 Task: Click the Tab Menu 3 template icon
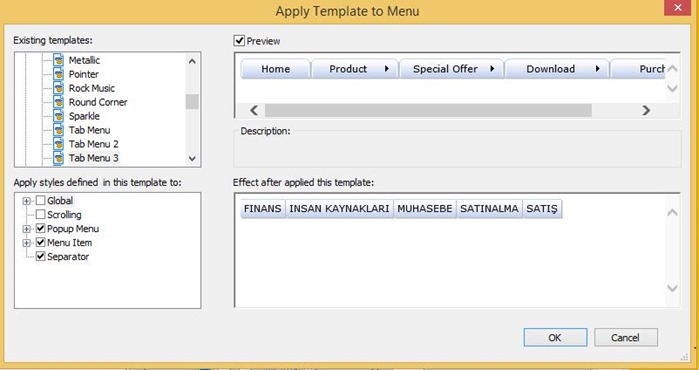[x=58, y=158]
